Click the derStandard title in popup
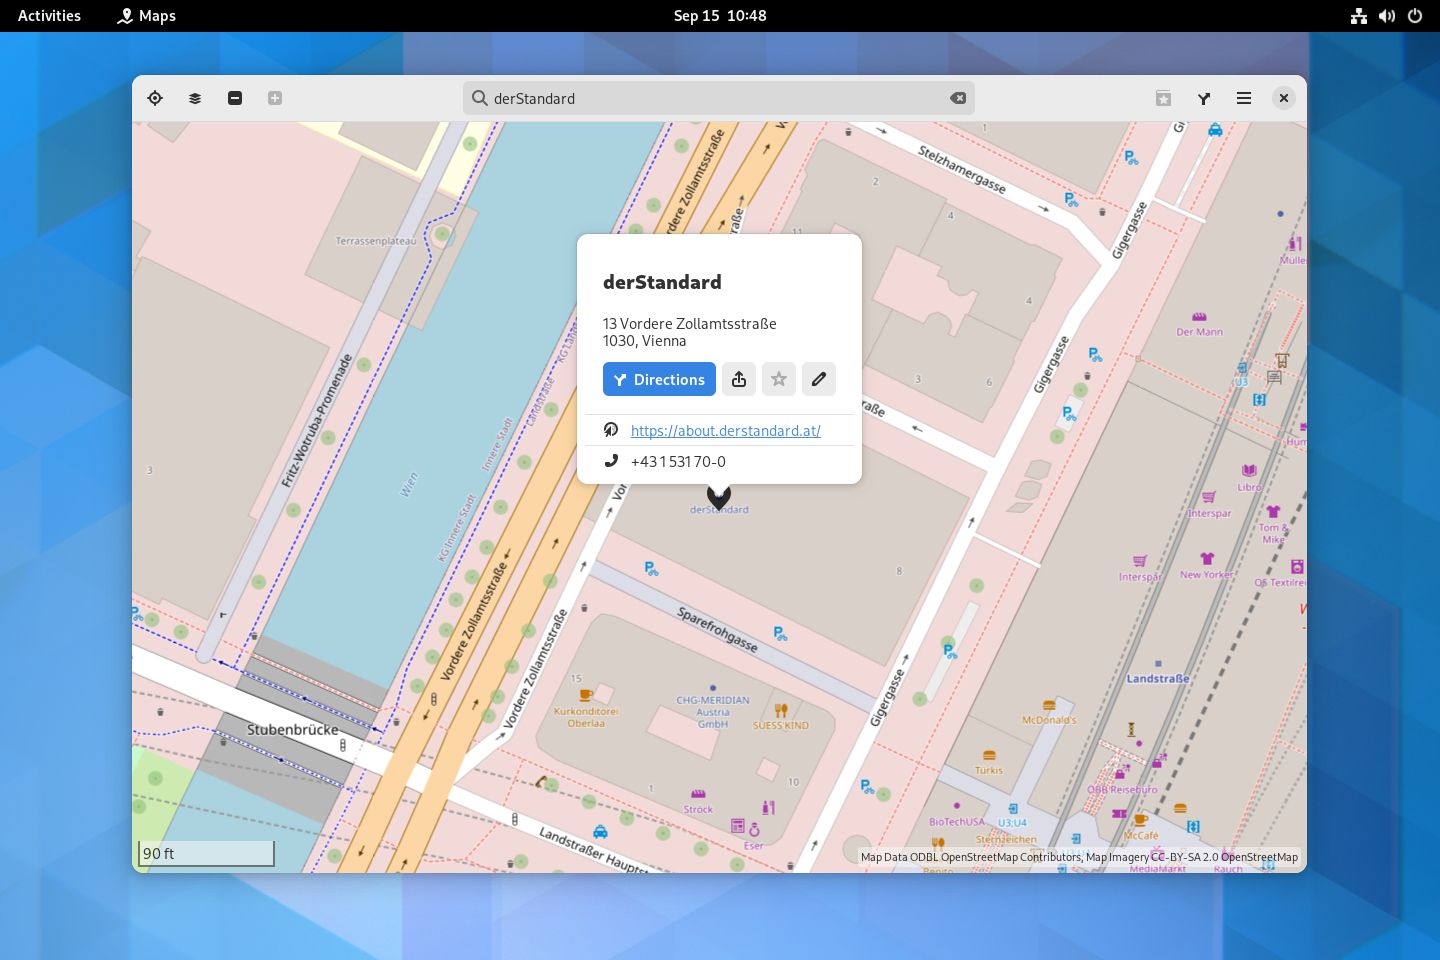Image resolution: width=1440 pixels, height=960 pixels. point(662,282)
